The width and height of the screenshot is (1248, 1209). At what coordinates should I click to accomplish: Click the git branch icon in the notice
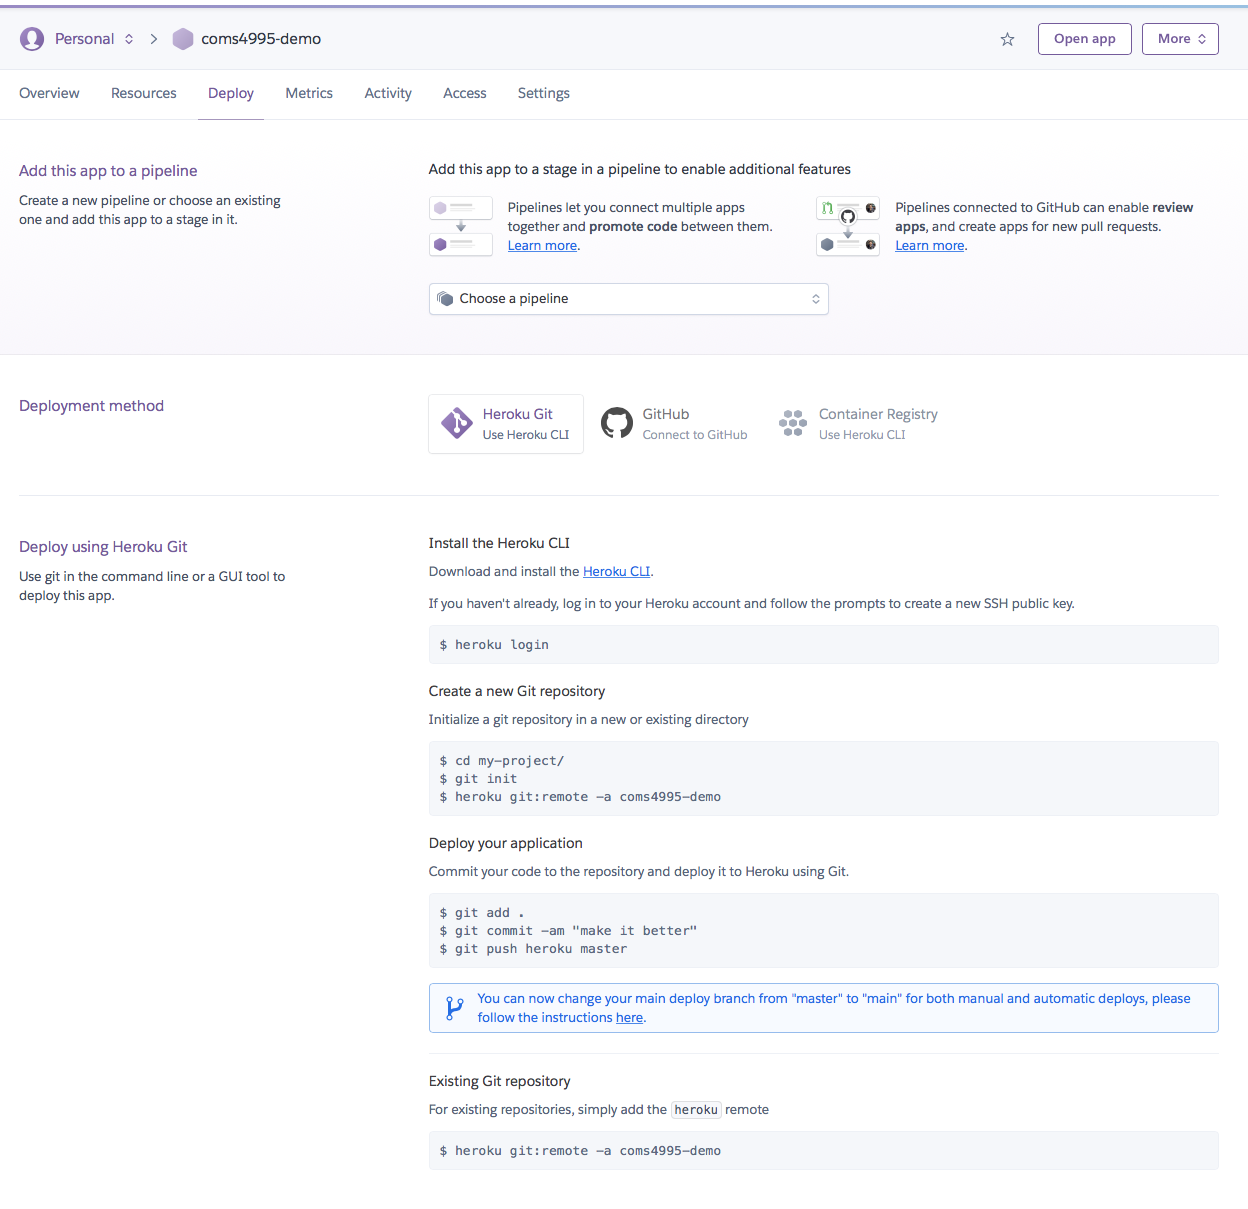(454, 1008)
